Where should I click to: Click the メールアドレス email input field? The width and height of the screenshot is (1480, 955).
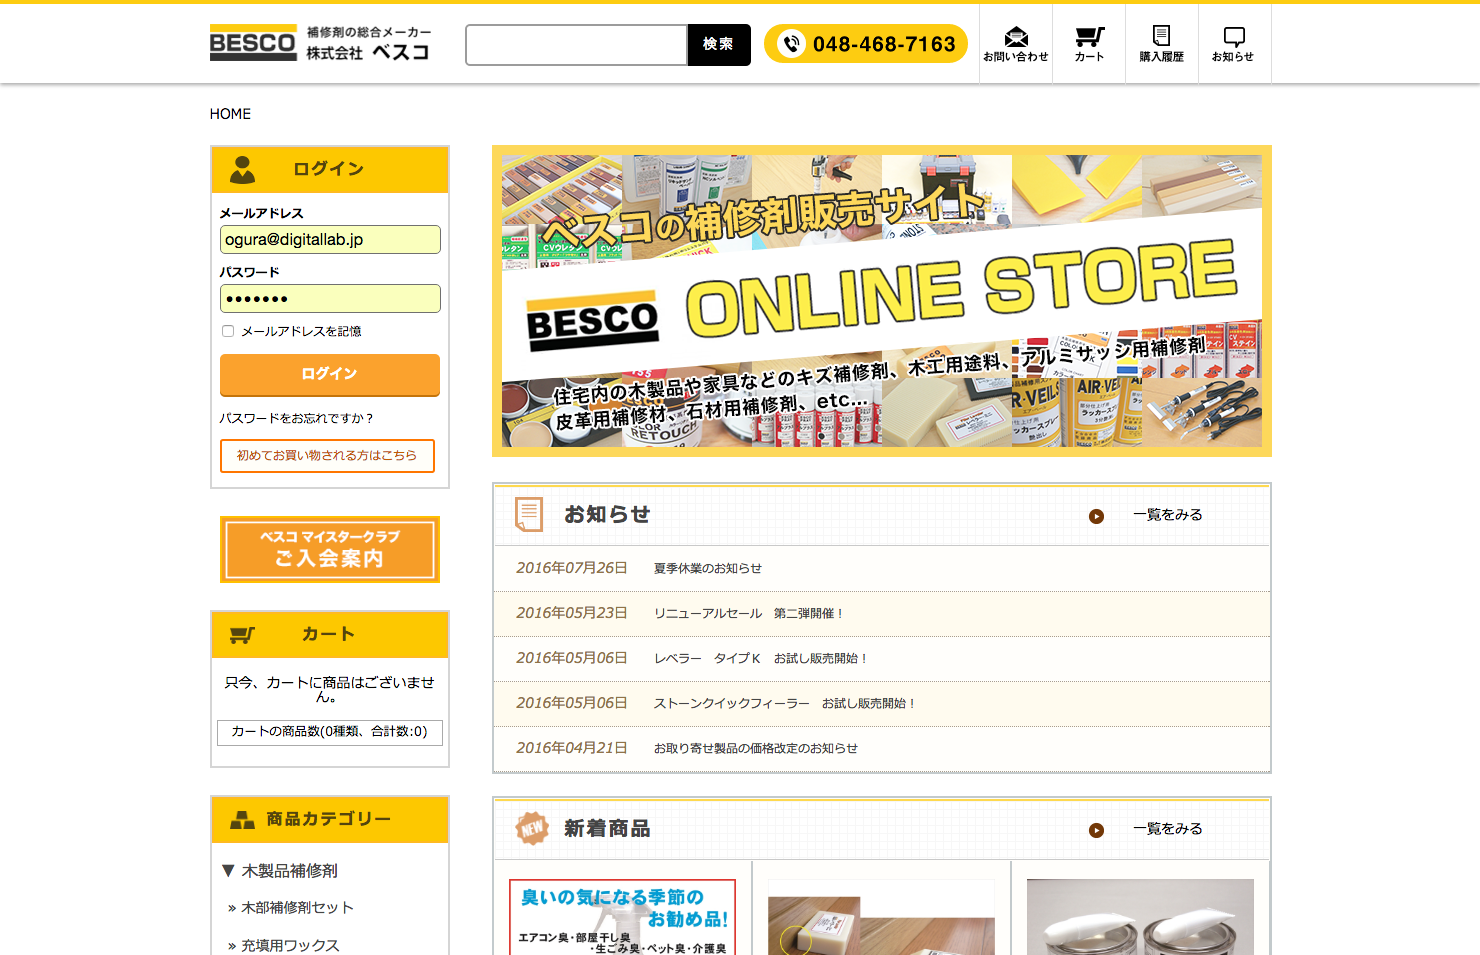[330, 240]
